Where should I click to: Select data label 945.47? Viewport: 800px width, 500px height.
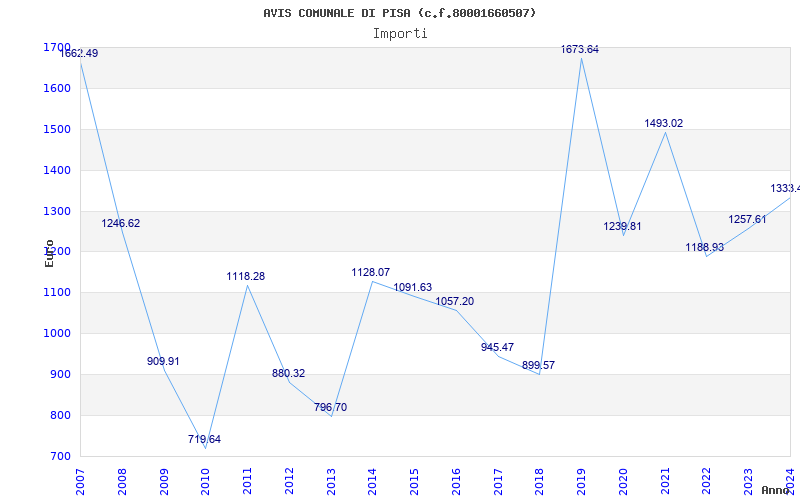click(x=497, y=347)
